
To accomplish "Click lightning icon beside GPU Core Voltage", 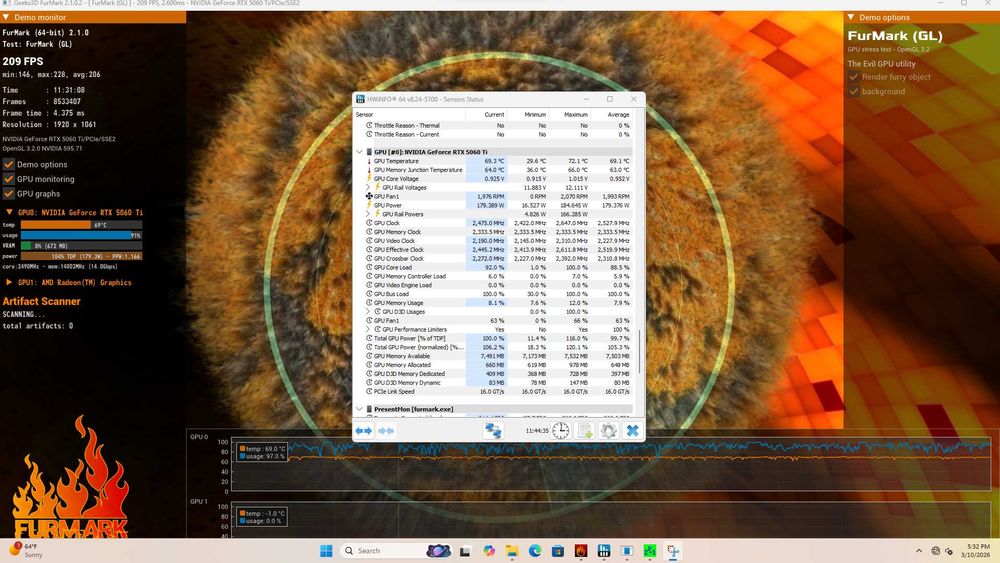I will 369,179.
